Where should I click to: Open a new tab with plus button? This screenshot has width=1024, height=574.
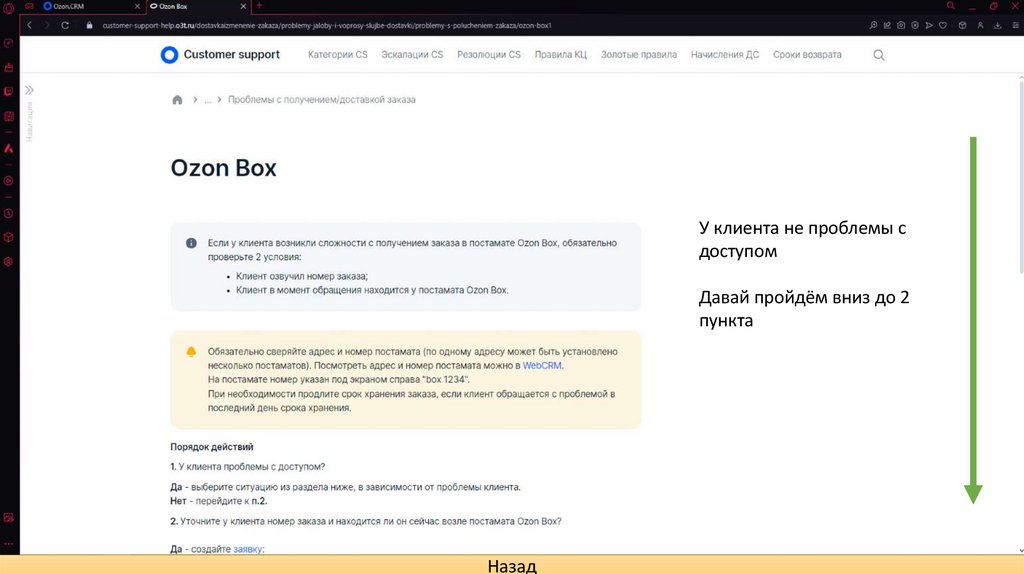[x=259, y=6]
